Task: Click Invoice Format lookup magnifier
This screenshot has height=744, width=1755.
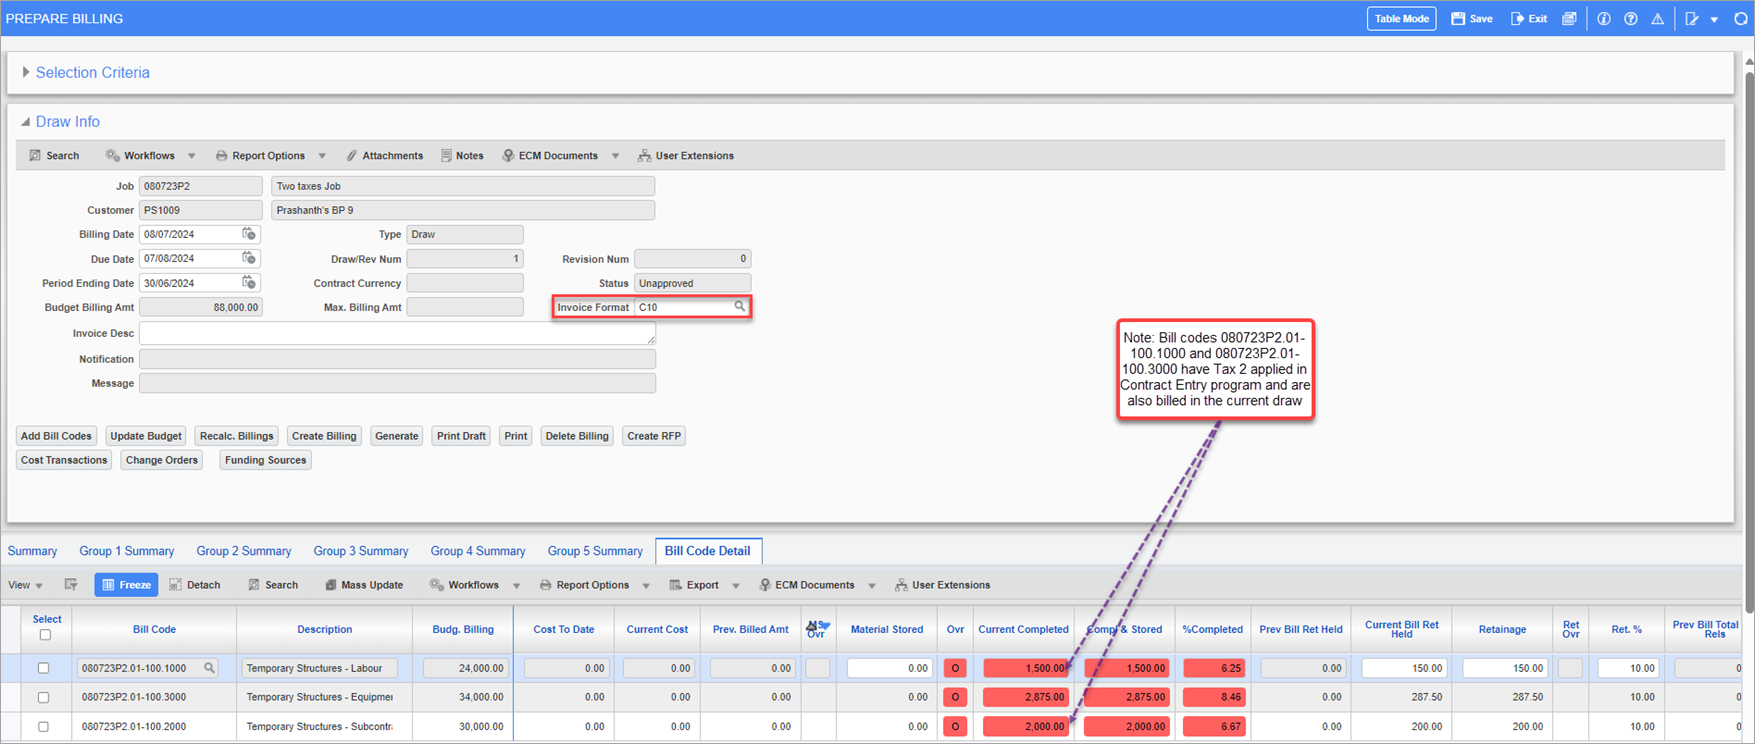Action: point(740,307)
